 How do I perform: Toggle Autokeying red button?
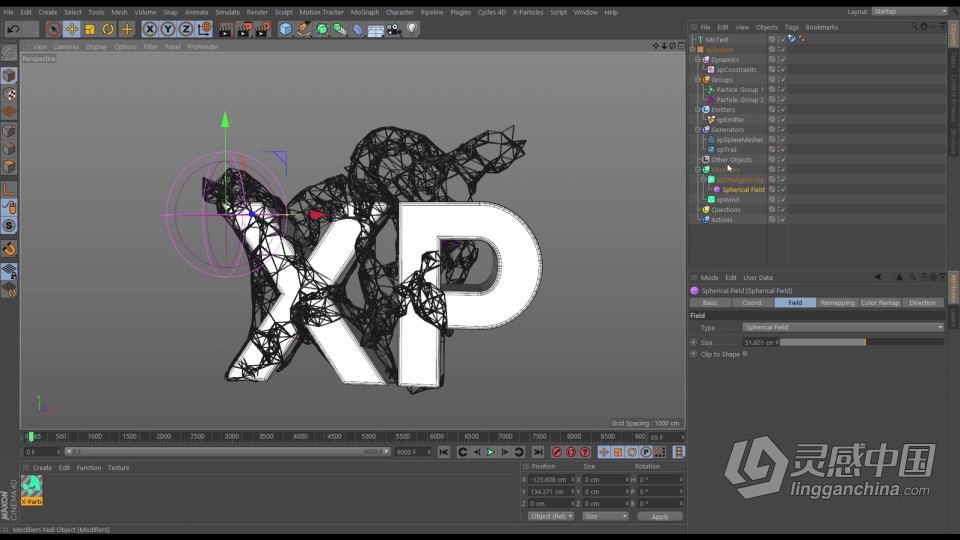[571, 452]
